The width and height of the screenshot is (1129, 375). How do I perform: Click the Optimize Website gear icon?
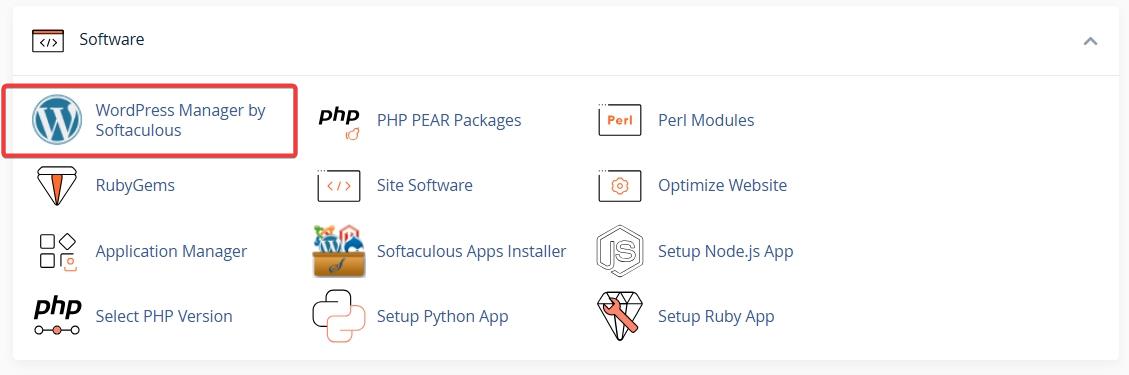click(619, 186)
